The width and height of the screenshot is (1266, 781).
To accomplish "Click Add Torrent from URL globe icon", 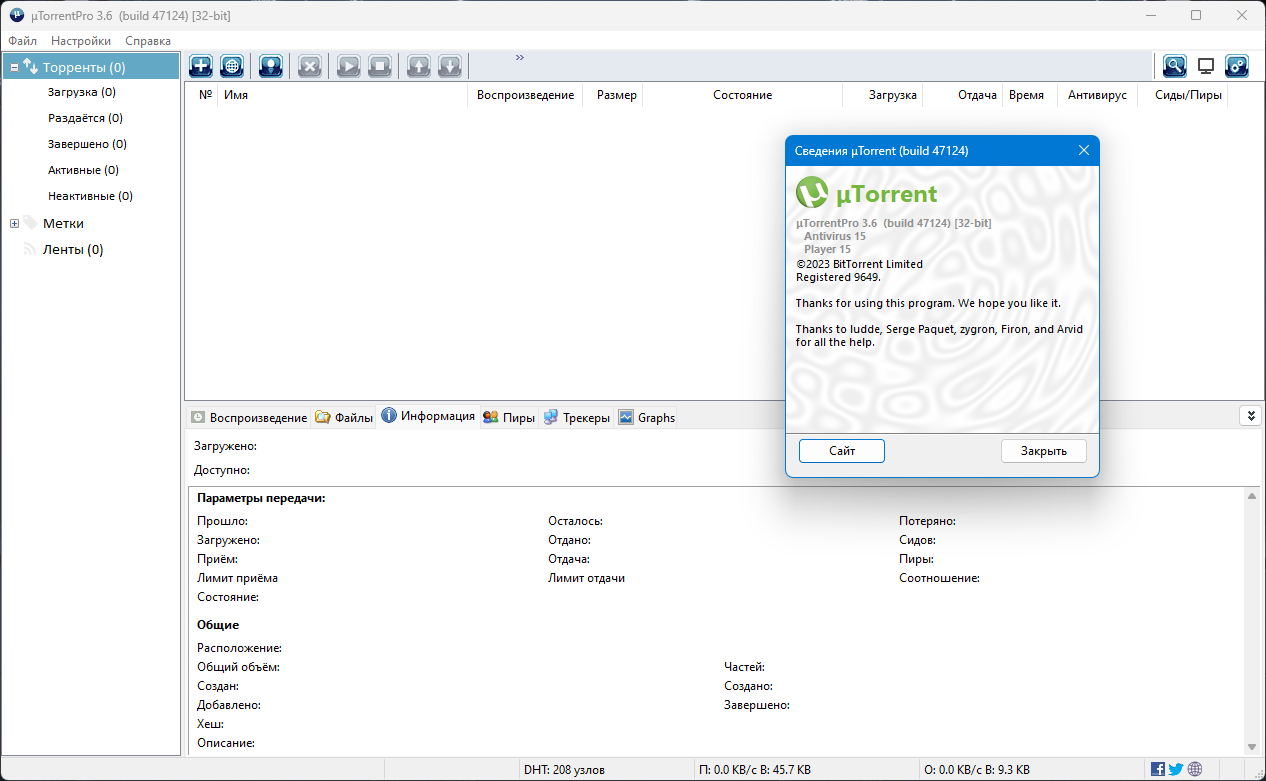I will (x=232, y=66).
